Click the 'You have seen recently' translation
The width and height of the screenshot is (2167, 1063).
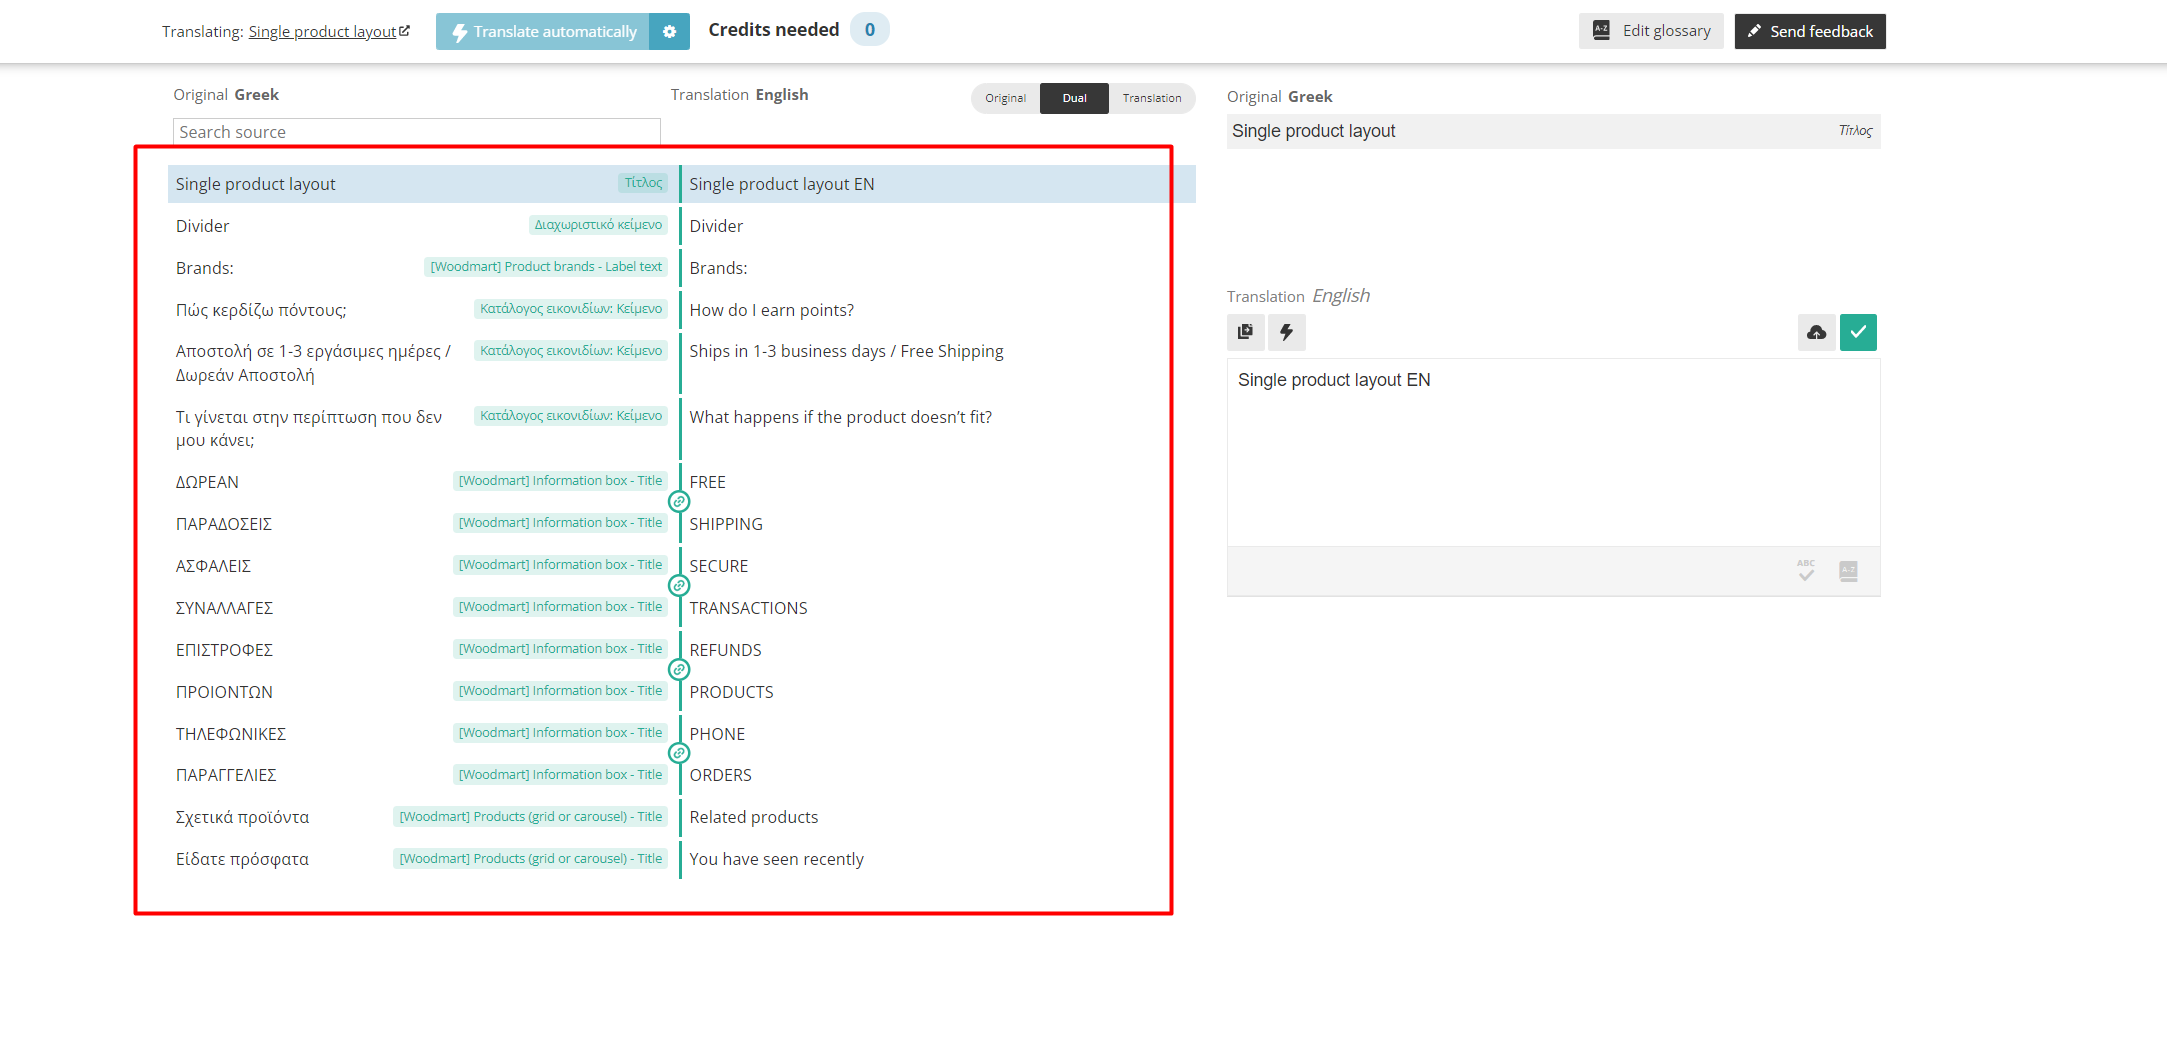pos(777,859)
